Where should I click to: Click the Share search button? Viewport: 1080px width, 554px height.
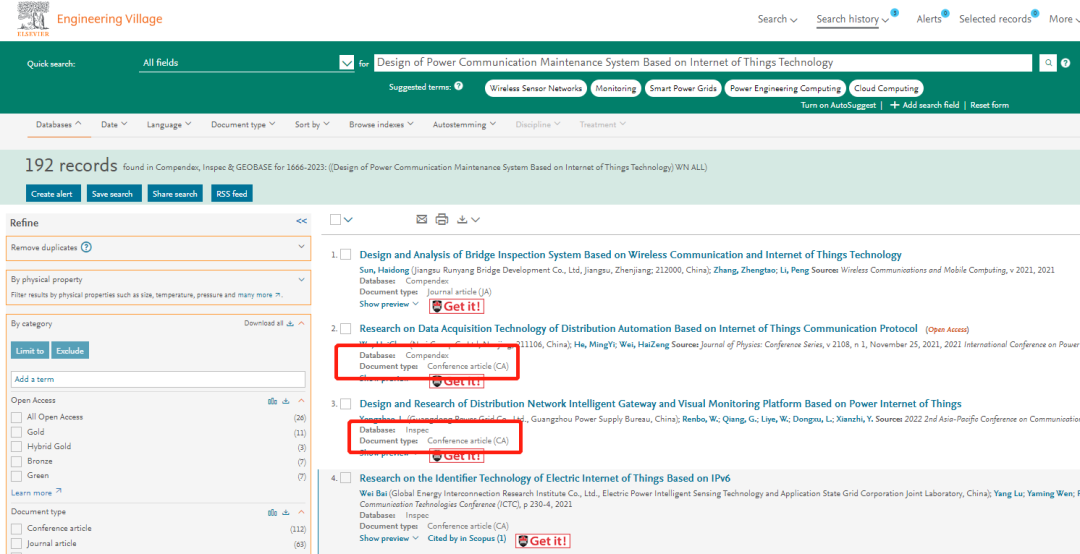pyautogui.click(x=175, y=194)
